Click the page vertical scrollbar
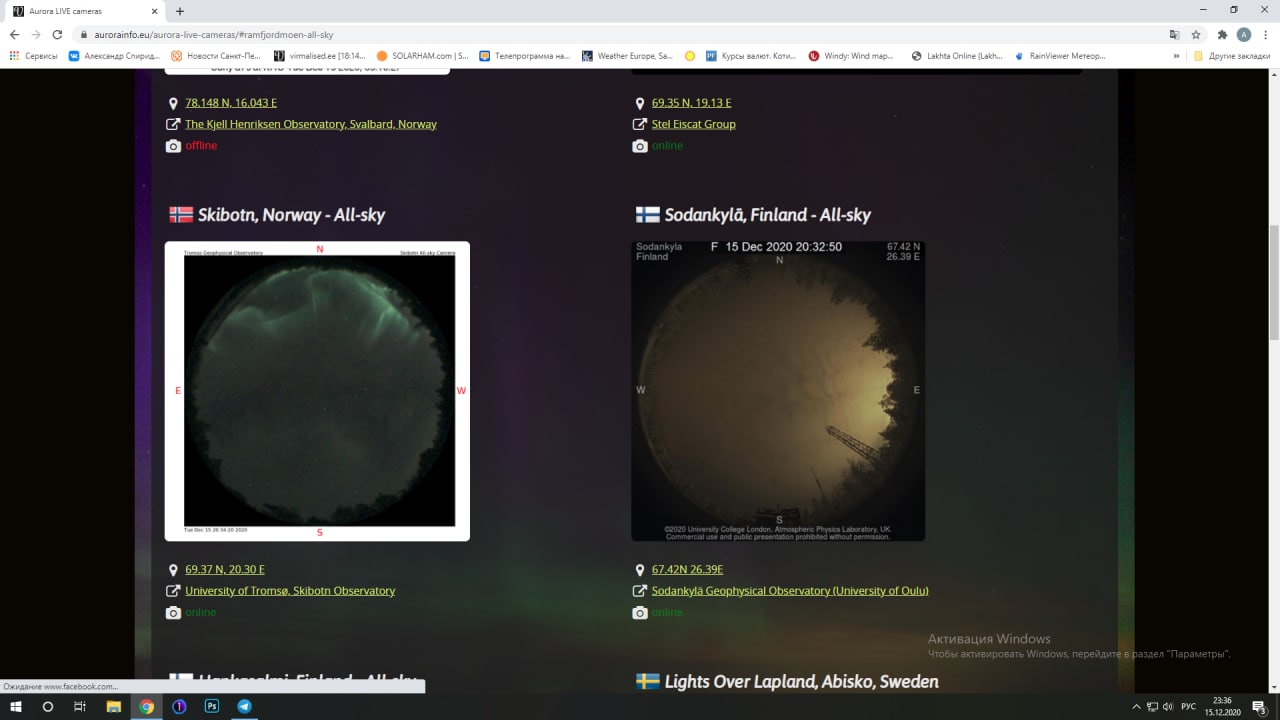Viewport: 1280px width, 720px height. click(x=1273, y=282)
